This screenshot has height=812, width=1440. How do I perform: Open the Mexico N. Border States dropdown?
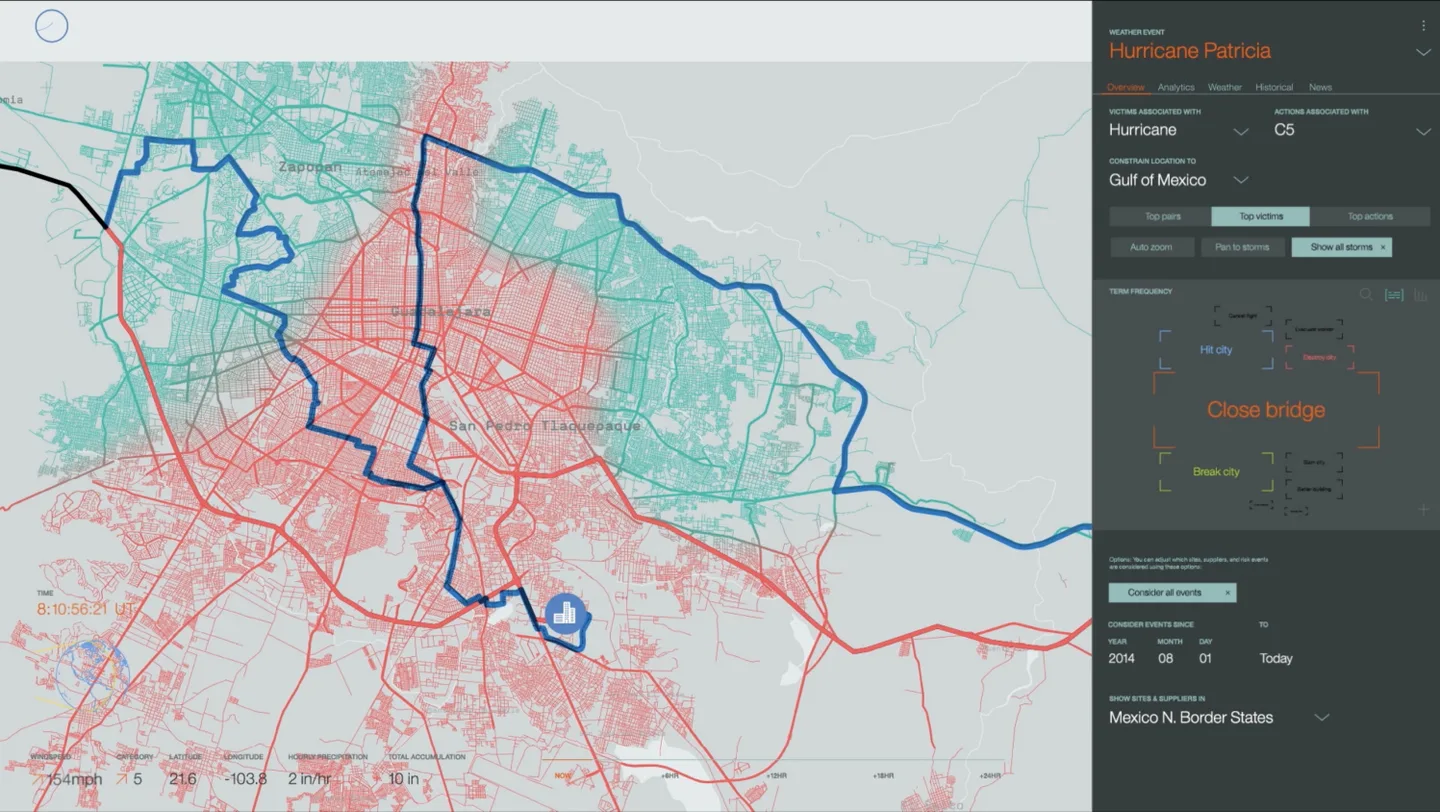pyautogui.click(x=1322, y=717)
